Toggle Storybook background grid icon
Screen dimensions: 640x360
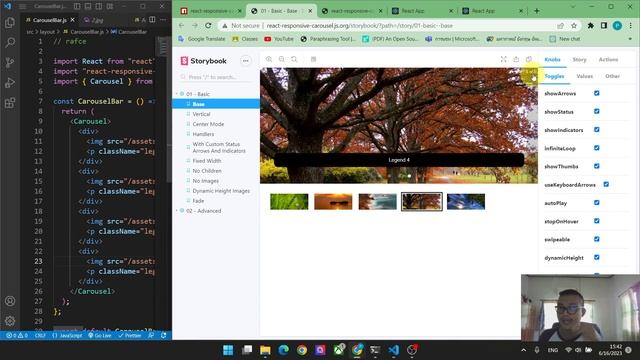coord(313,59)
